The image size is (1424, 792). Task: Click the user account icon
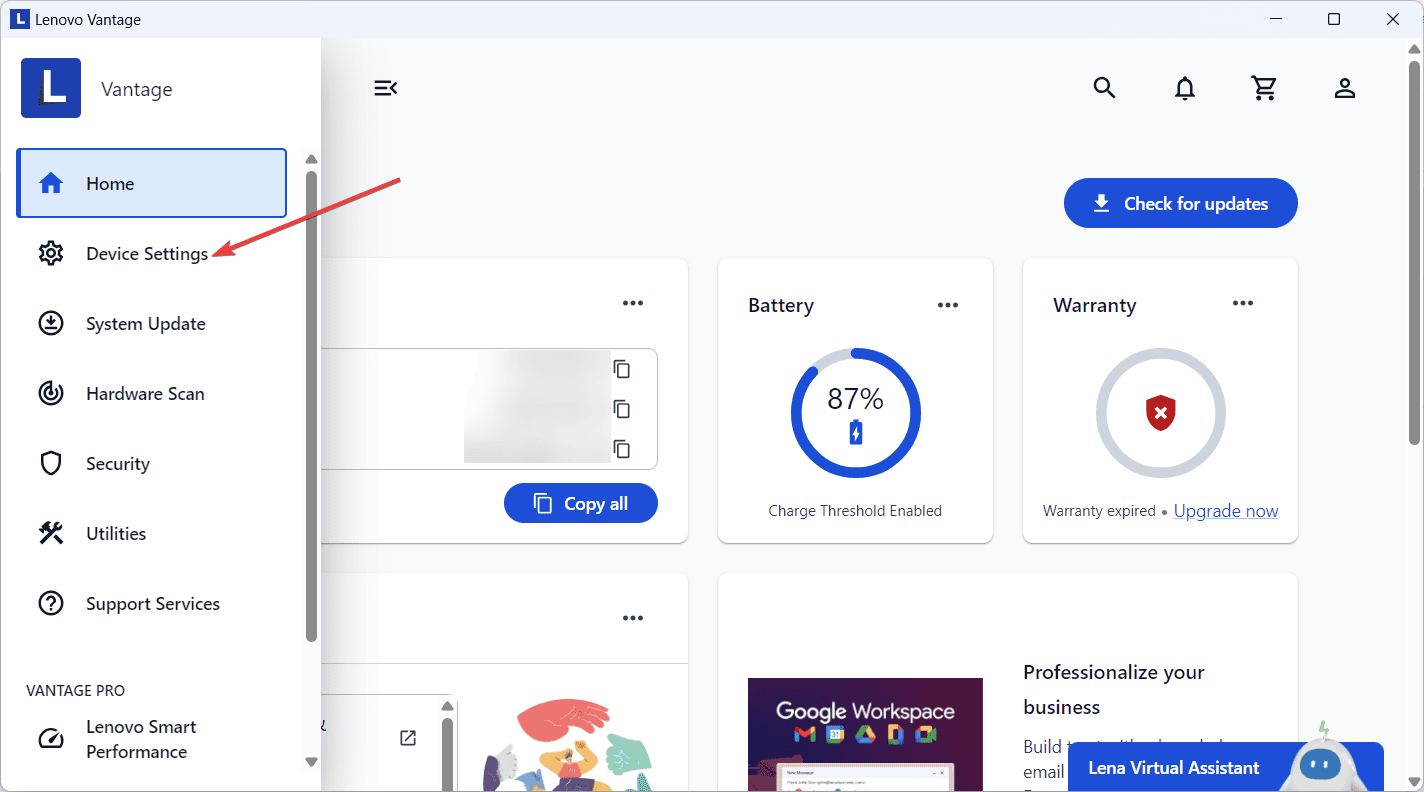pyautogui.click(x=1345, y=88)
